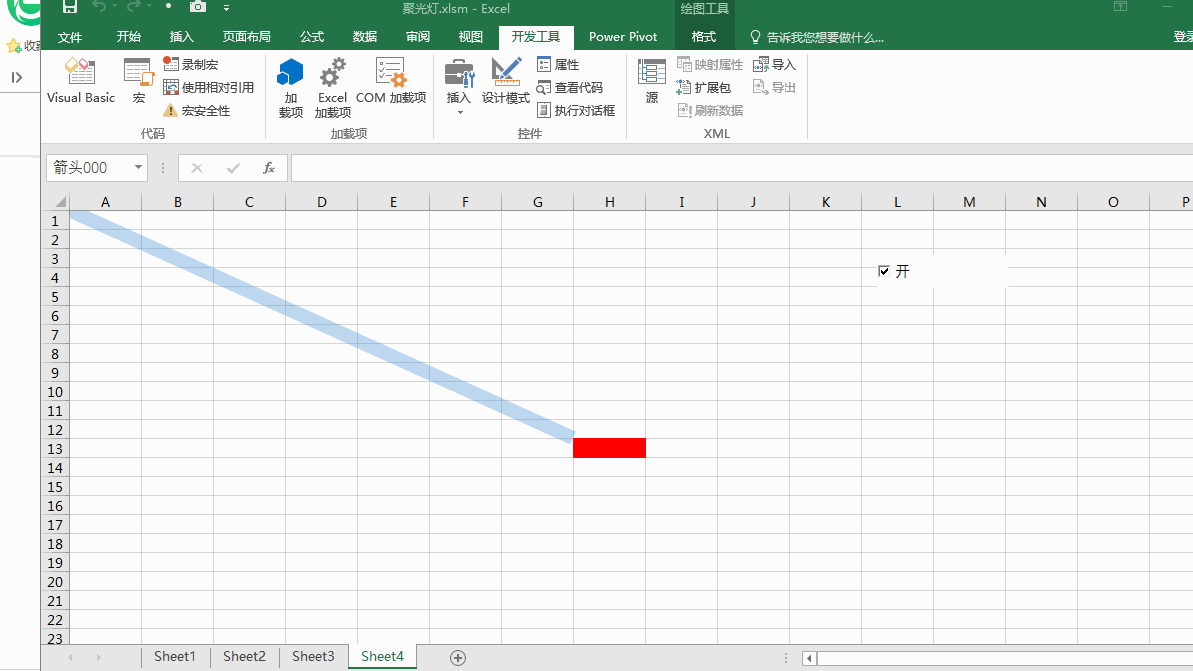Click 执行对话框 run dialog
1193x671 pixels.
point(576,110)
